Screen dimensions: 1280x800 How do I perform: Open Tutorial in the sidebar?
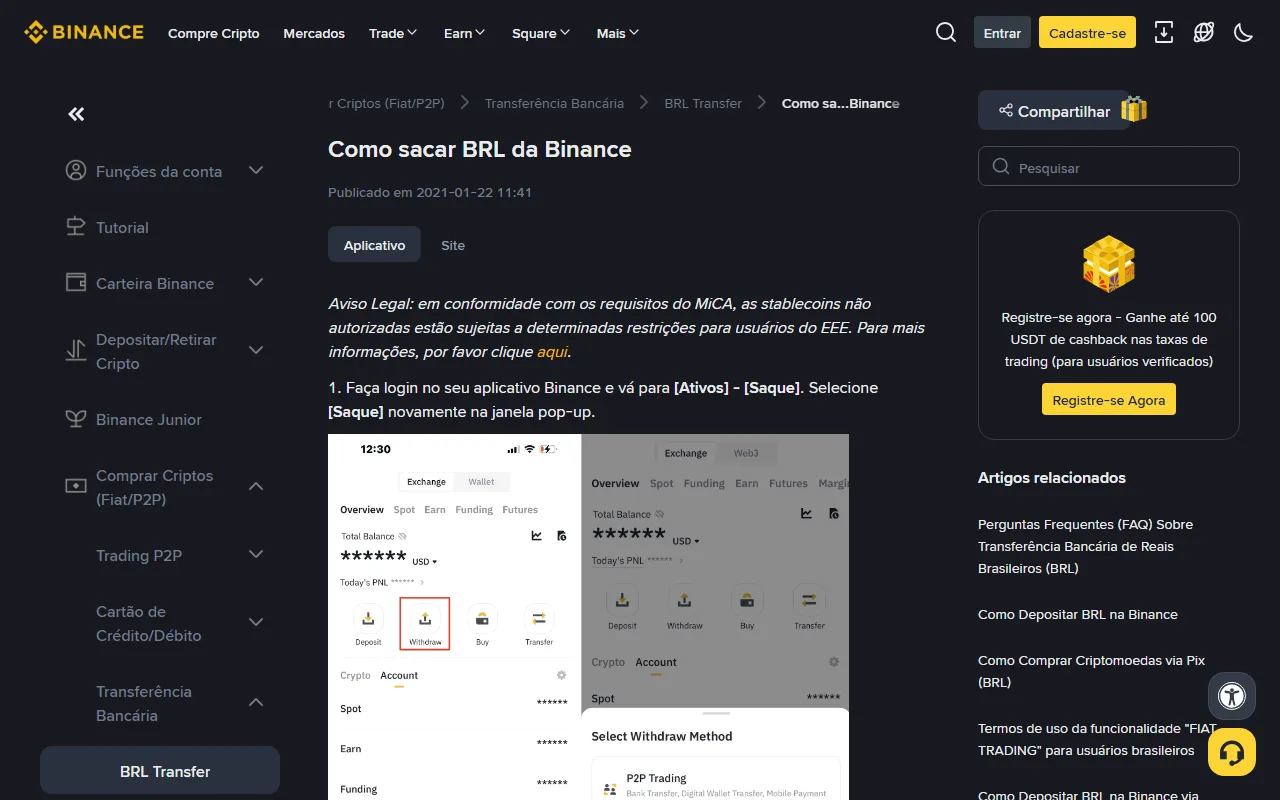click(122, 227)
